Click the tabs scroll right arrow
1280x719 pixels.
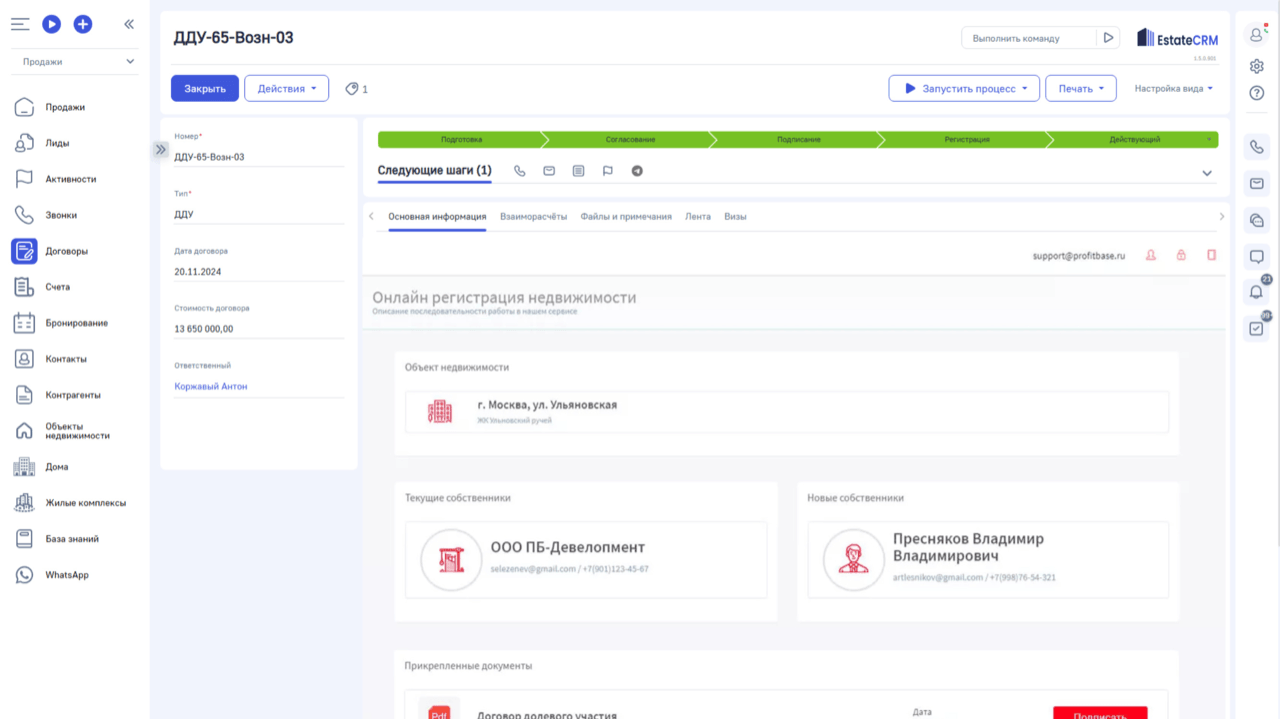click(1221, 216)
